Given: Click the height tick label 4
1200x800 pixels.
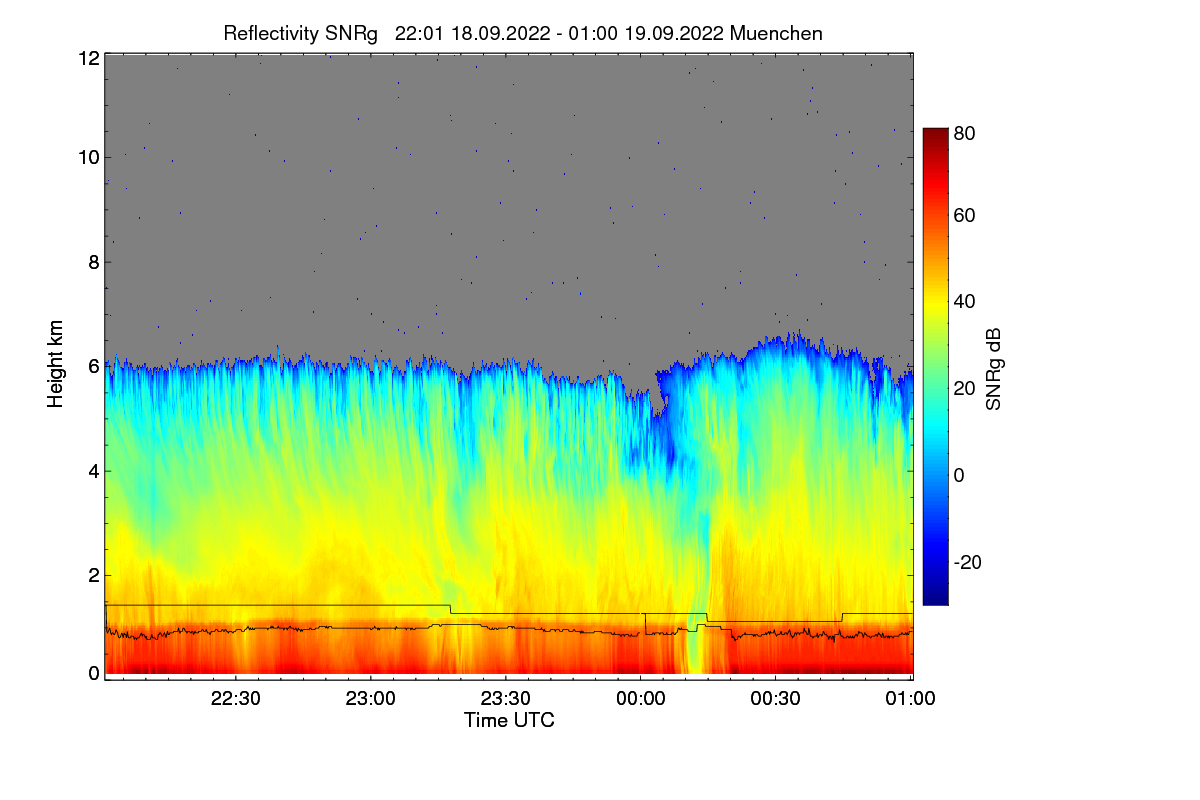Looking at the screenshot, I should (94, 470).
